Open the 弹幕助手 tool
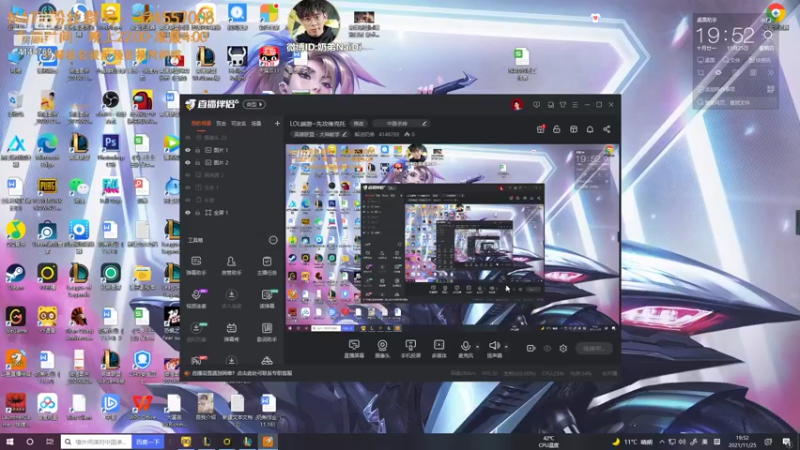This screenshot has height=450, width=800. [196, 266]
